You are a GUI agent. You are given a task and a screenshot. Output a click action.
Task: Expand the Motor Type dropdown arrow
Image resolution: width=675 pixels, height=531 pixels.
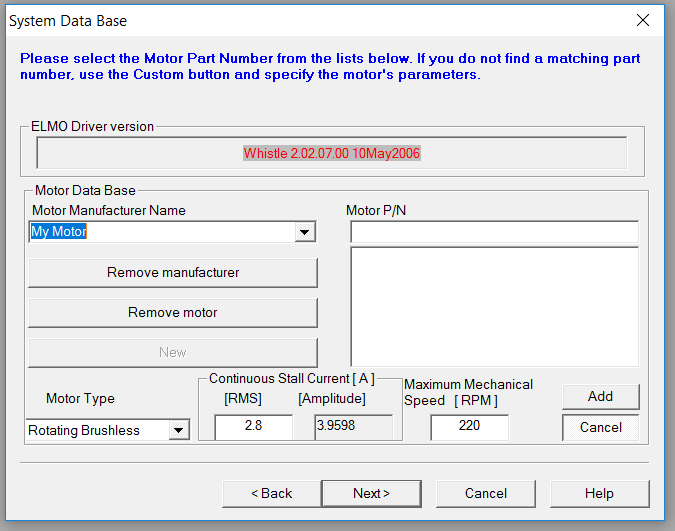pos(179,430)
